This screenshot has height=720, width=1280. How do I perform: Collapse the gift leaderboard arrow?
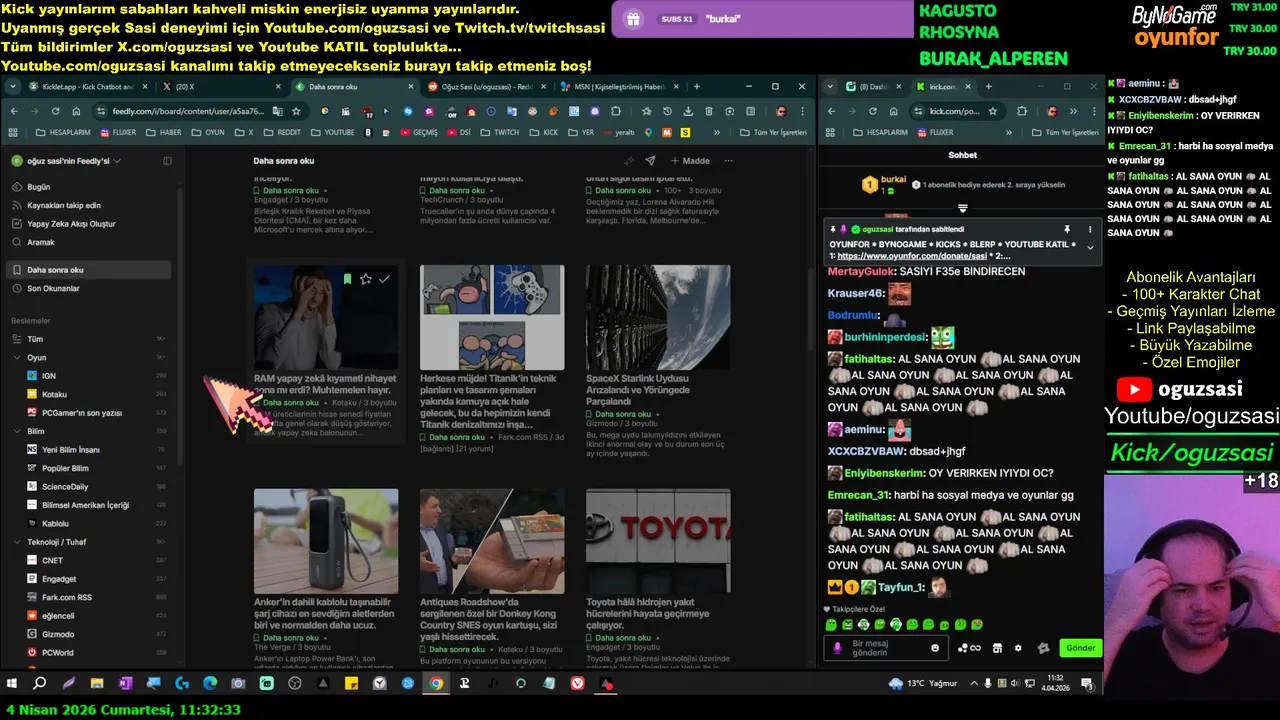(962, 208)
